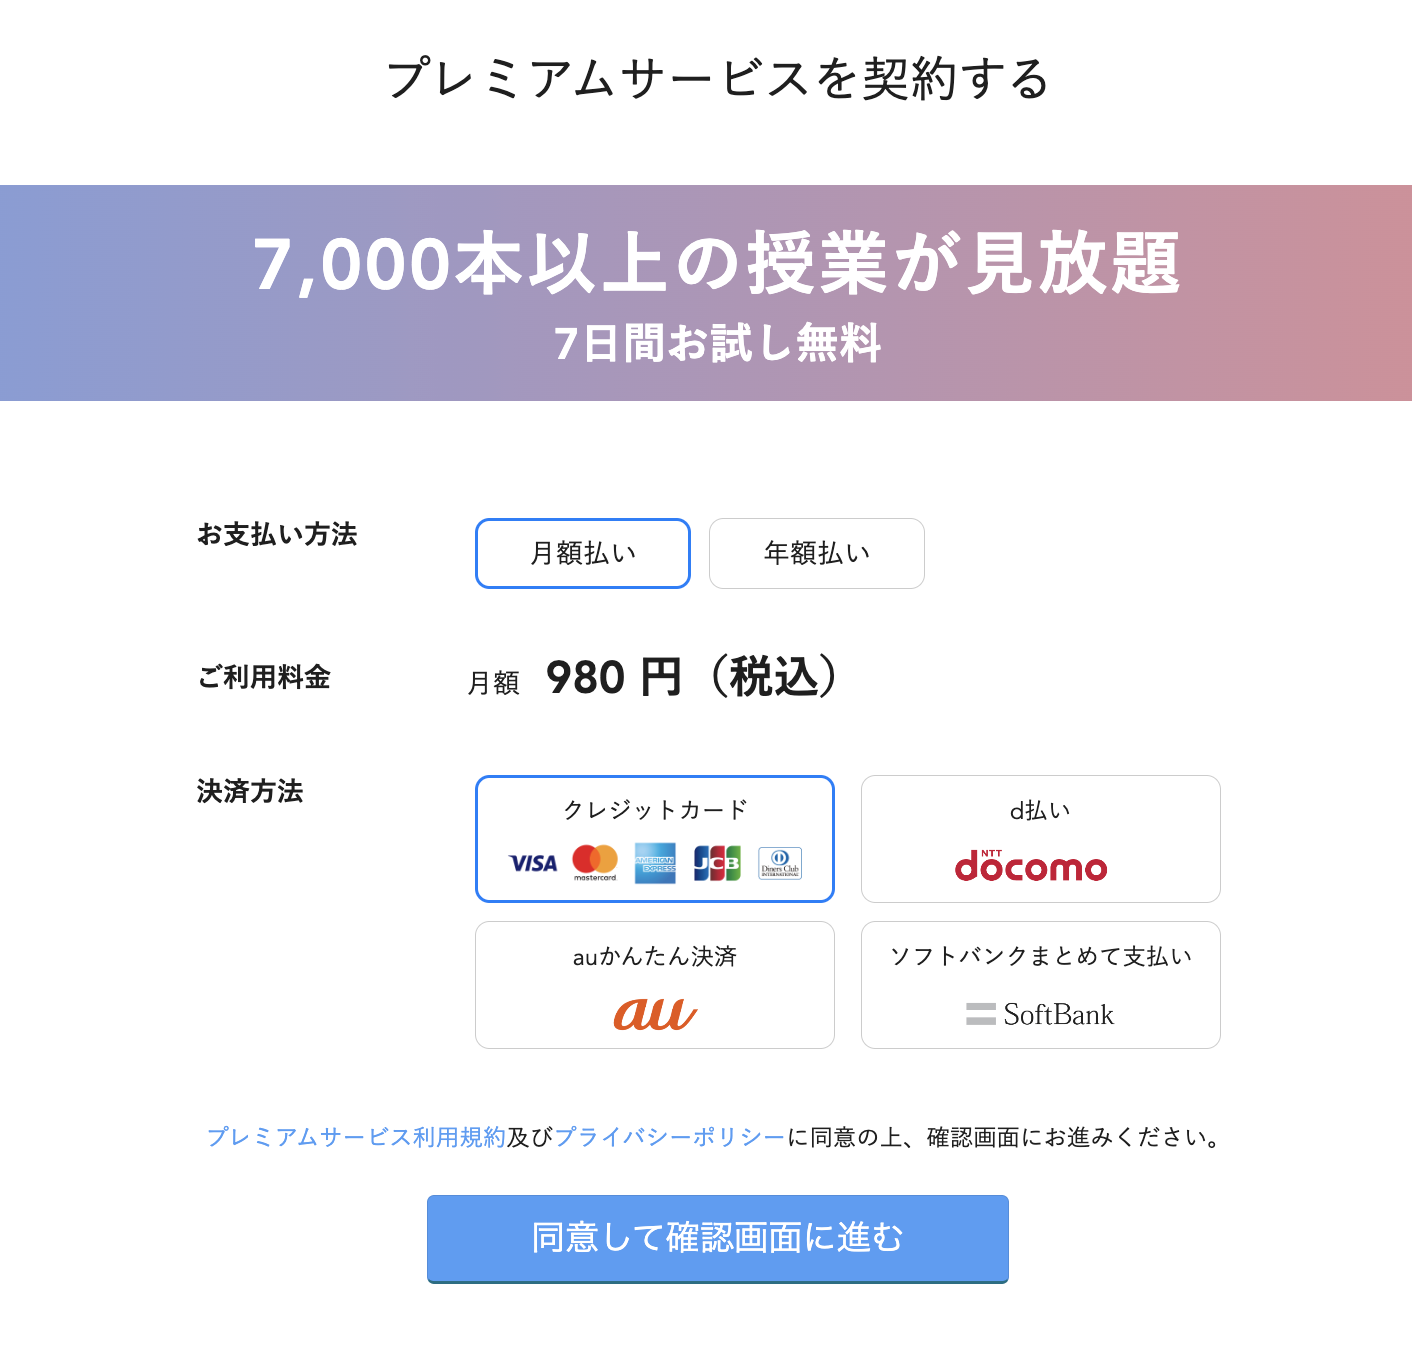1412x1354 pixels.
Task: Click 同意して確認画面に進む button
Action: click(x=718, y=1238)
